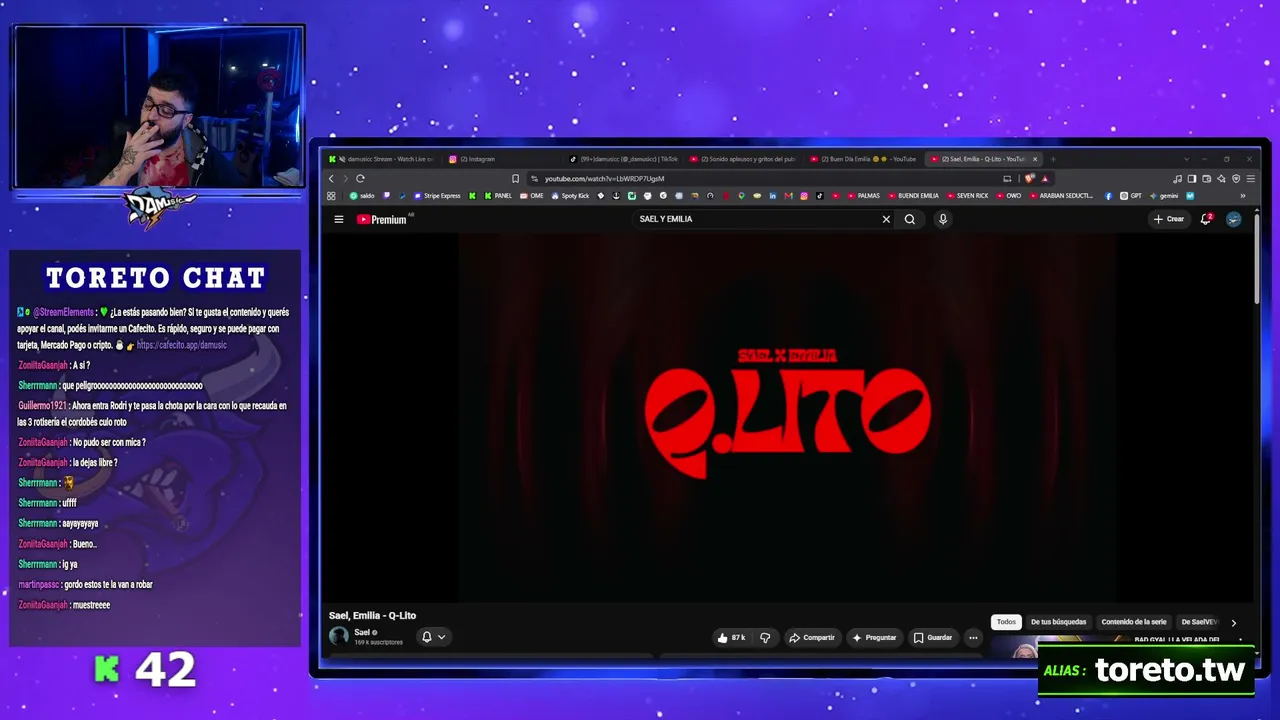The width and height of the screenshot is (1280, 720).
Task: Open the browser main hamburger menu
Action: click(1250, 179)
